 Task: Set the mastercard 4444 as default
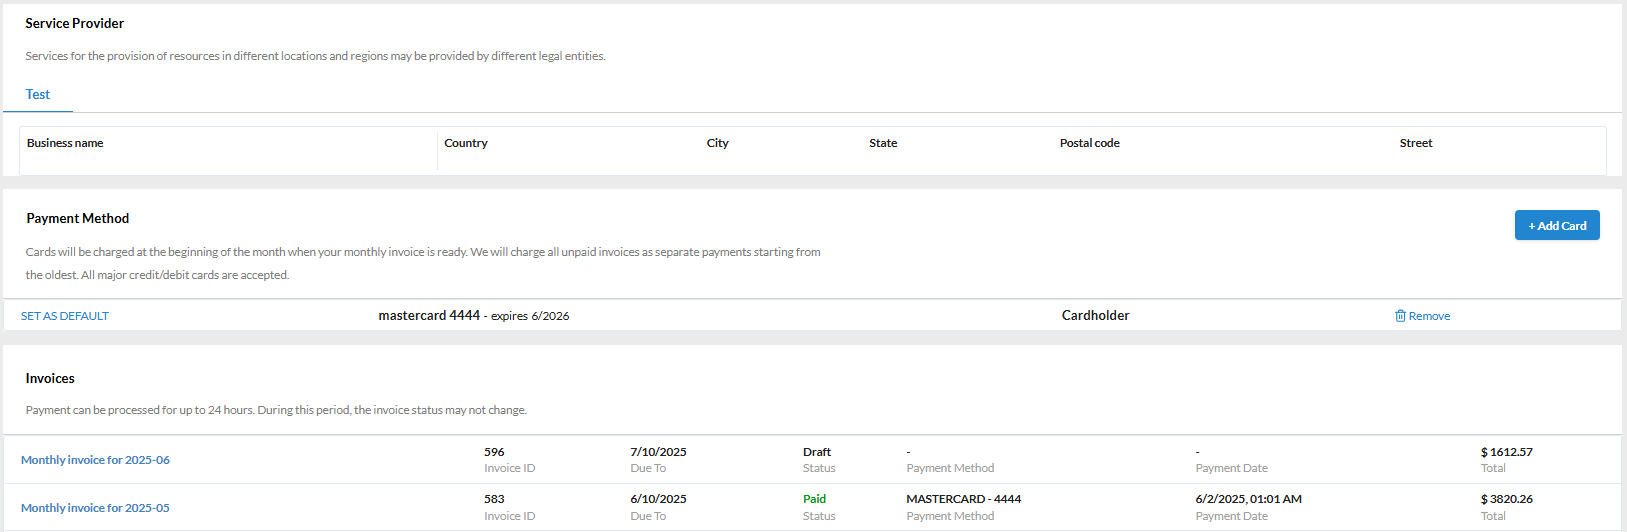coord(65,316)
